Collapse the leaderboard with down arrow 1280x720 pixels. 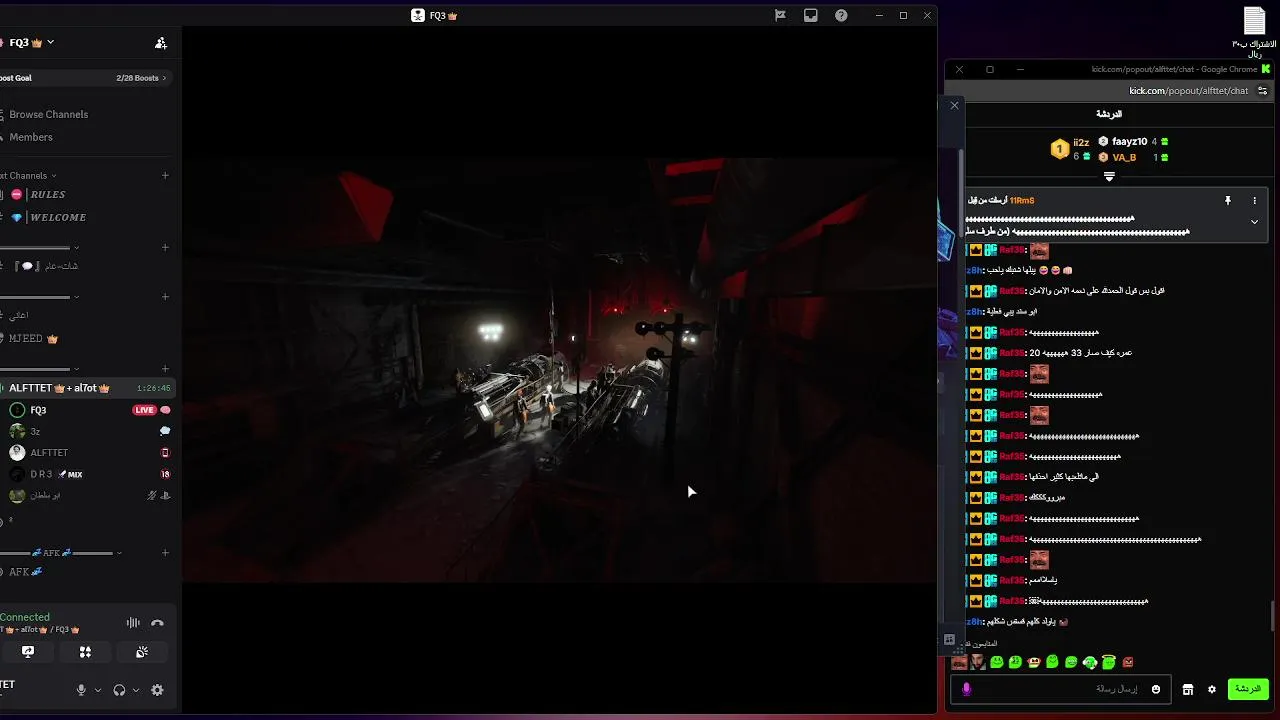point(1109,176)
